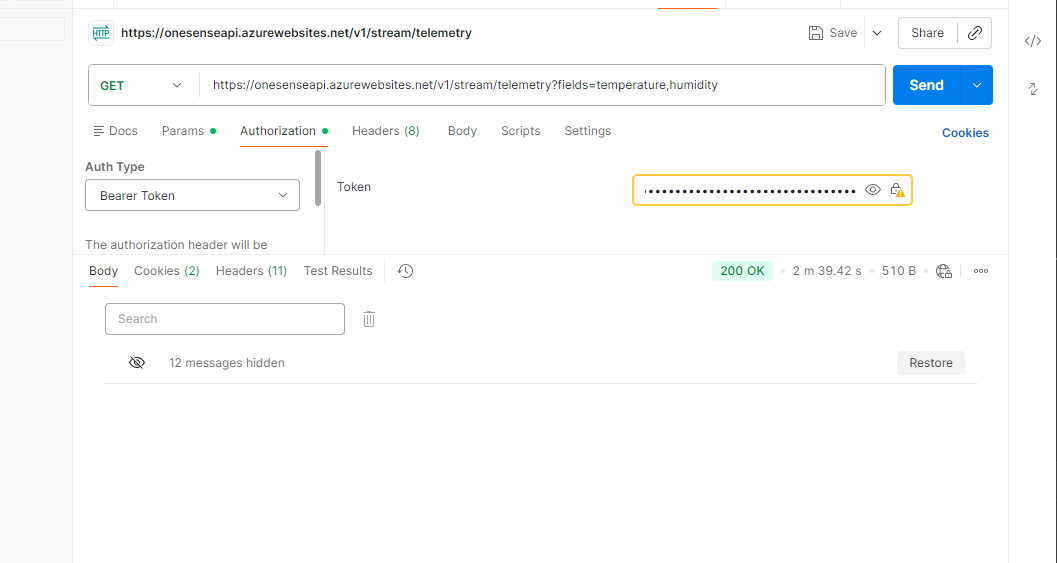This screenshot has height=563, width=1057.
Task: Click the 510 B response size
Action: [899, 271]
